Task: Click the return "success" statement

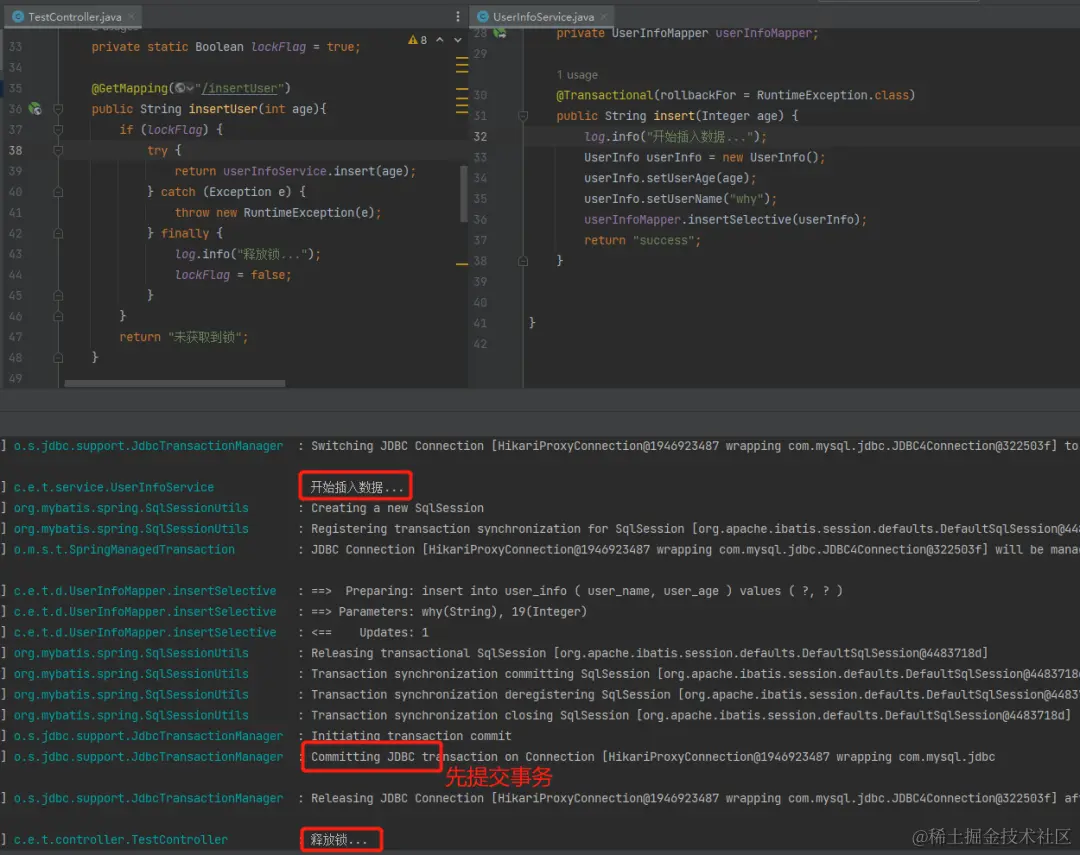Action: tap(642, 240)
